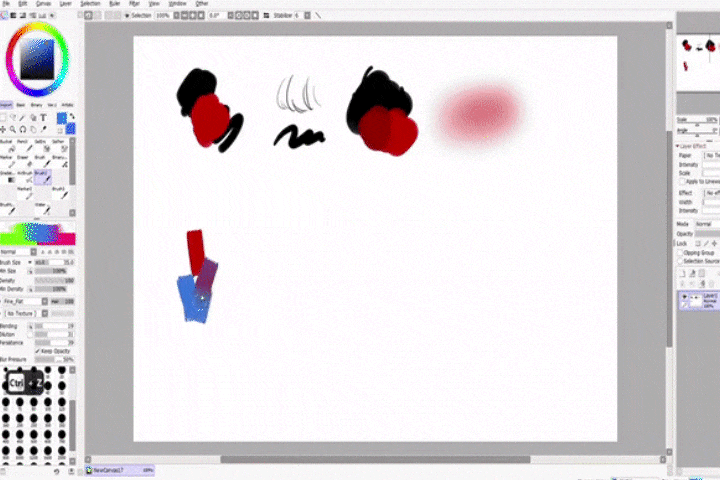Choose the Pencil tool
The width and height of the screenshot is (720, 480).
(26, 147)
